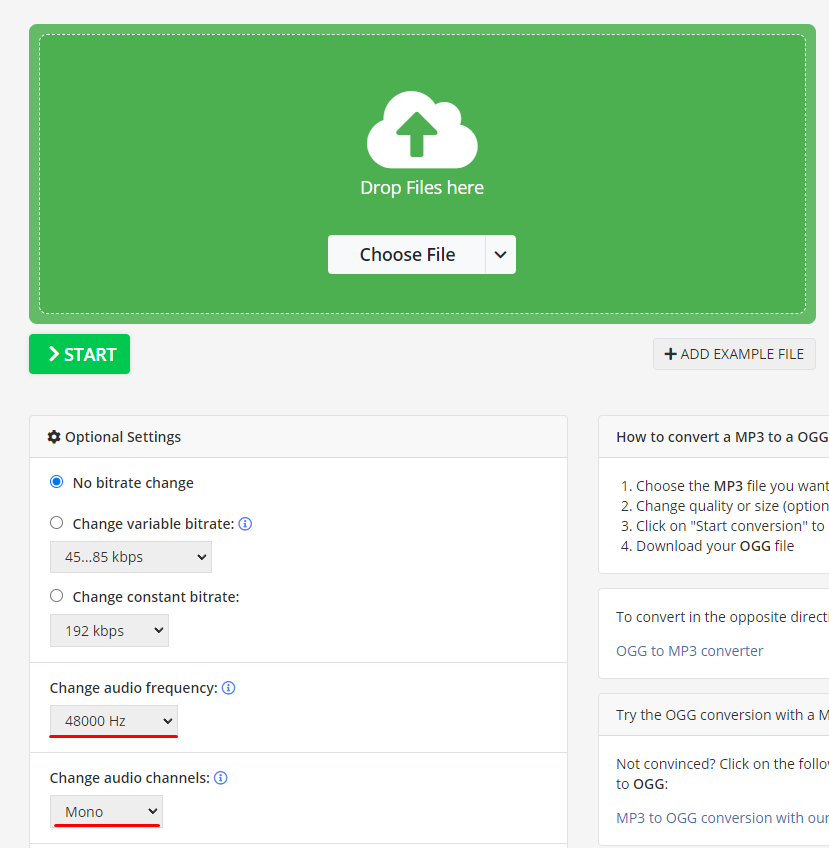
Task: Click the cloud upload icon
Action: pyautogui.click(x=421, y=128)
